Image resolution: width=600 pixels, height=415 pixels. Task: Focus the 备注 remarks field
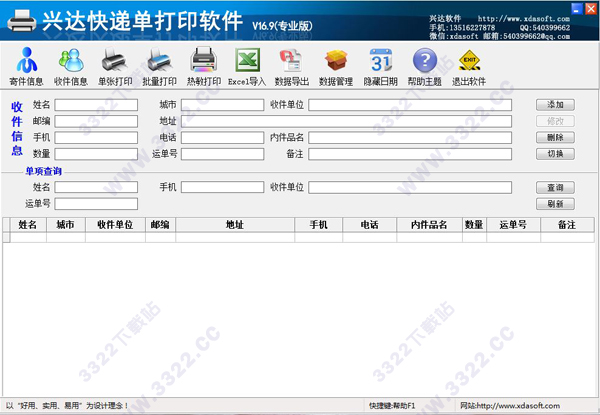point(410,154)
